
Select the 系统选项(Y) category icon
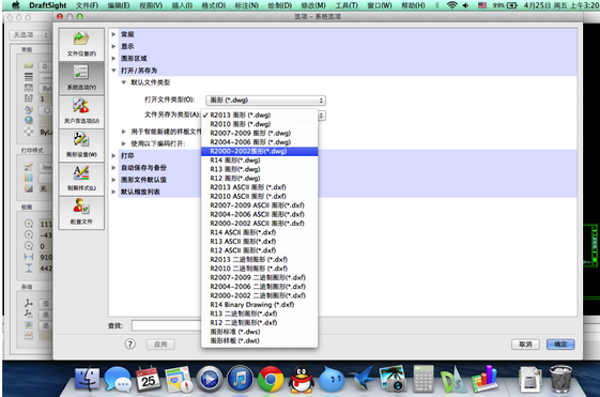tap(81, 78)
